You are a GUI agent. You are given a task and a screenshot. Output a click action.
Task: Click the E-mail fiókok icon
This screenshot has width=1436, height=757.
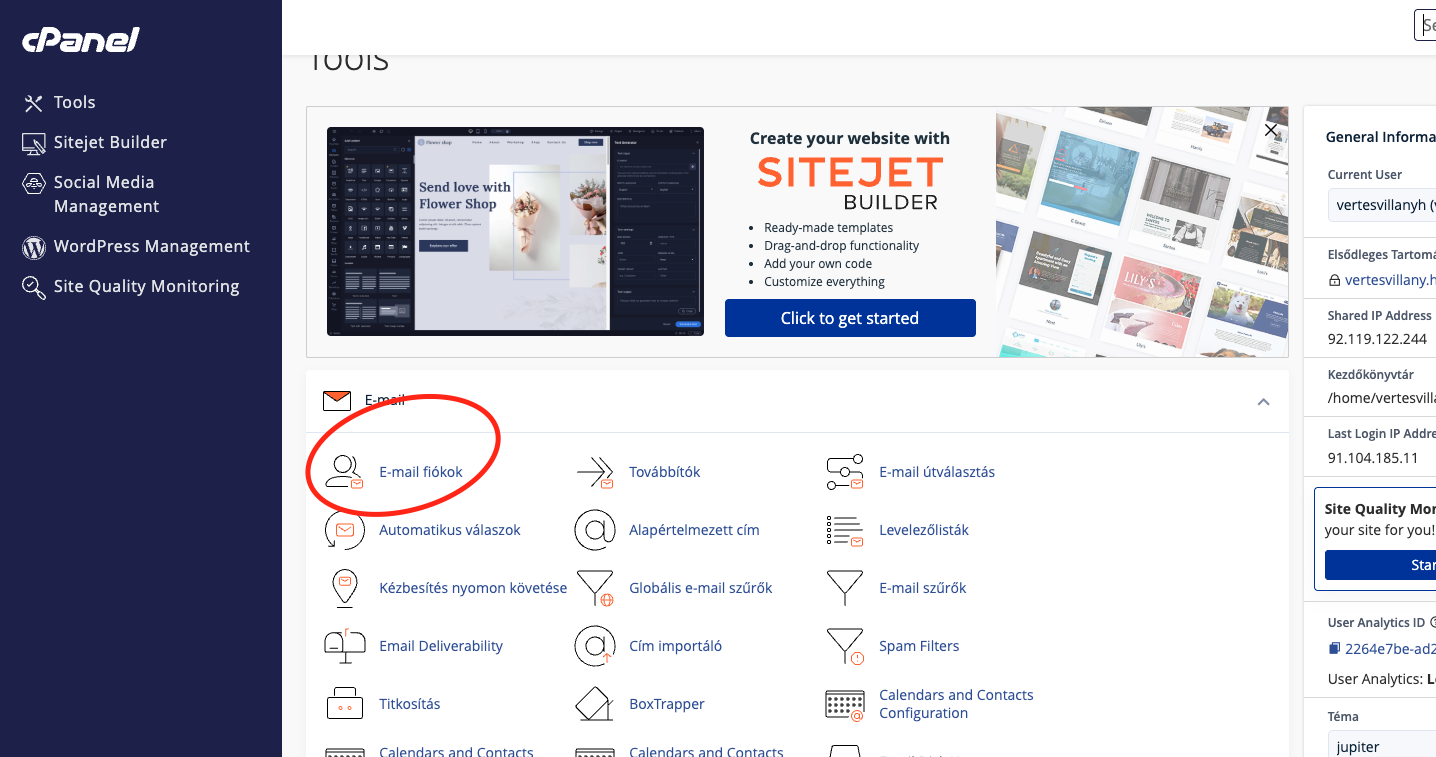[x=344, y=472]
